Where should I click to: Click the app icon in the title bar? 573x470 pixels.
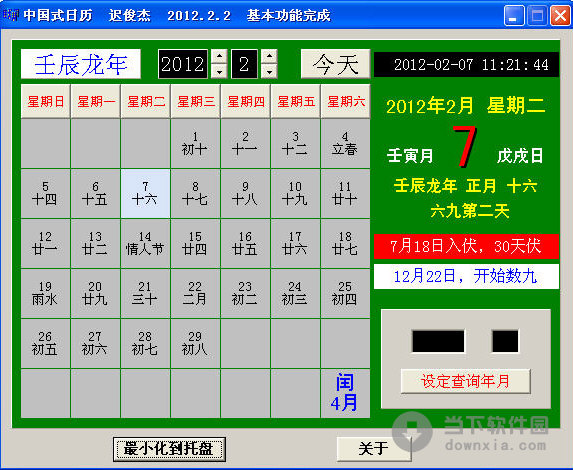coord(10,15)
